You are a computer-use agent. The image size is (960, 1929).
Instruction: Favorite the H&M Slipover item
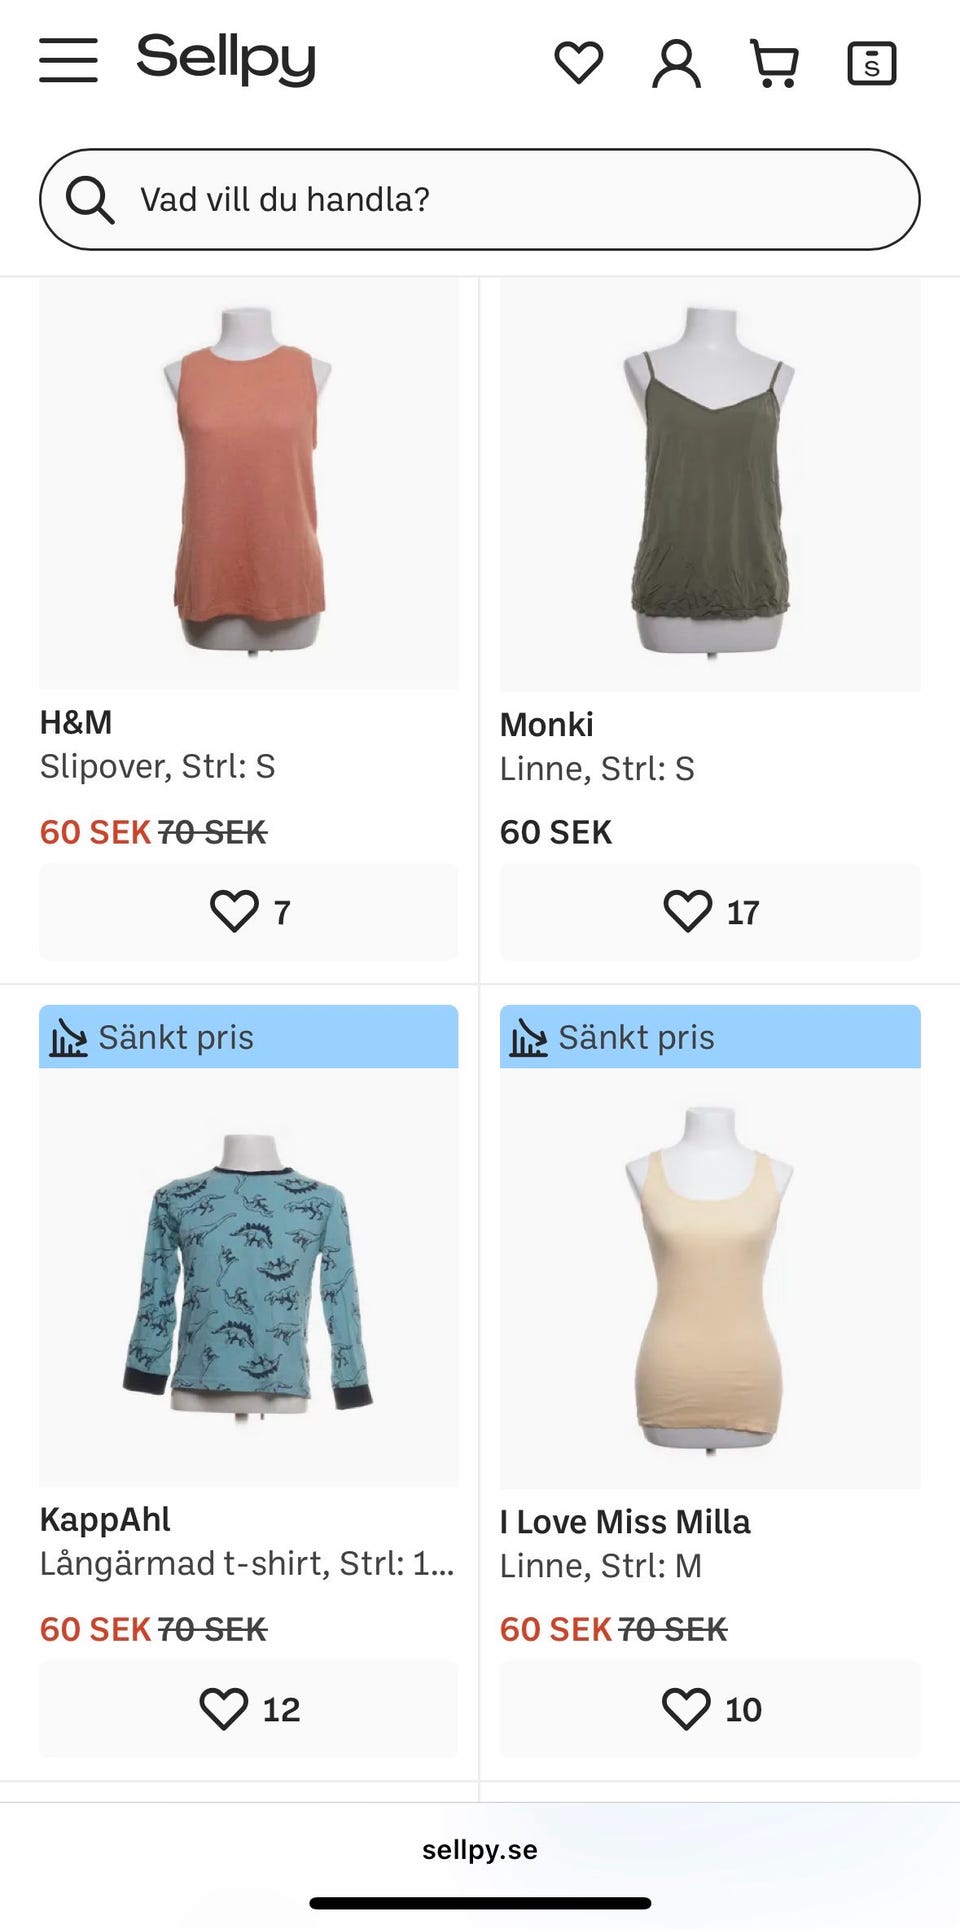tap(248, 911)
